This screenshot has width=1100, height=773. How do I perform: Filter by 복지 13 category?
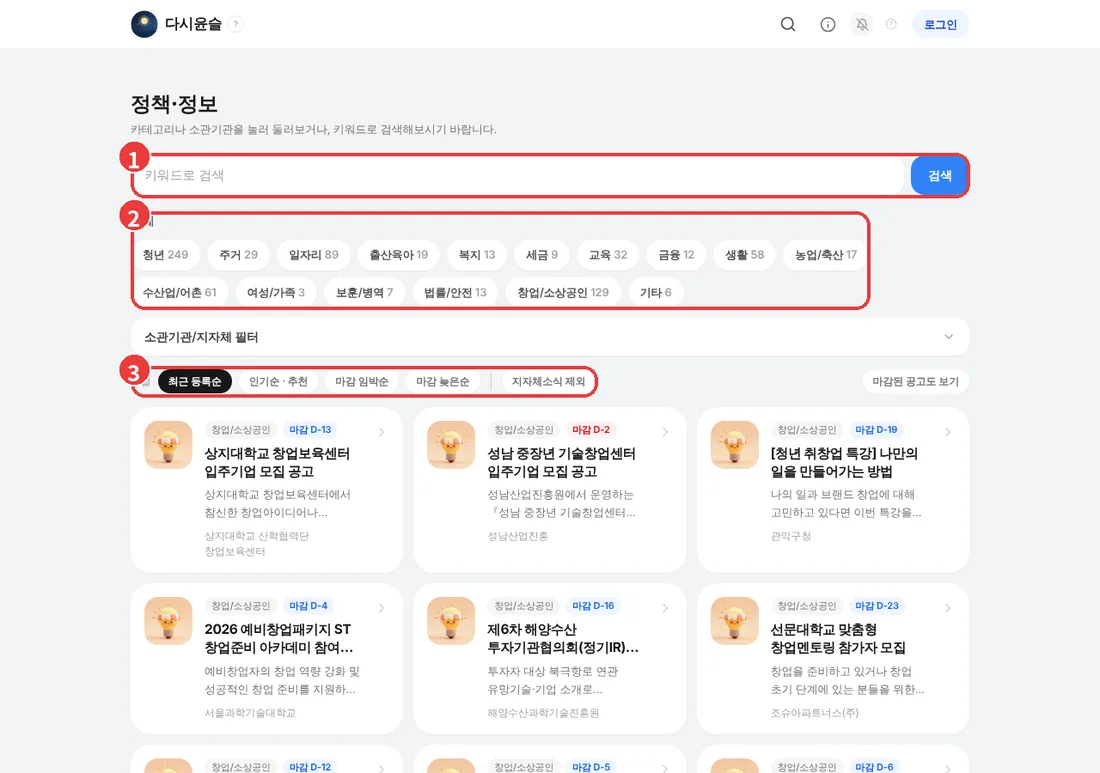pos(477,255)
